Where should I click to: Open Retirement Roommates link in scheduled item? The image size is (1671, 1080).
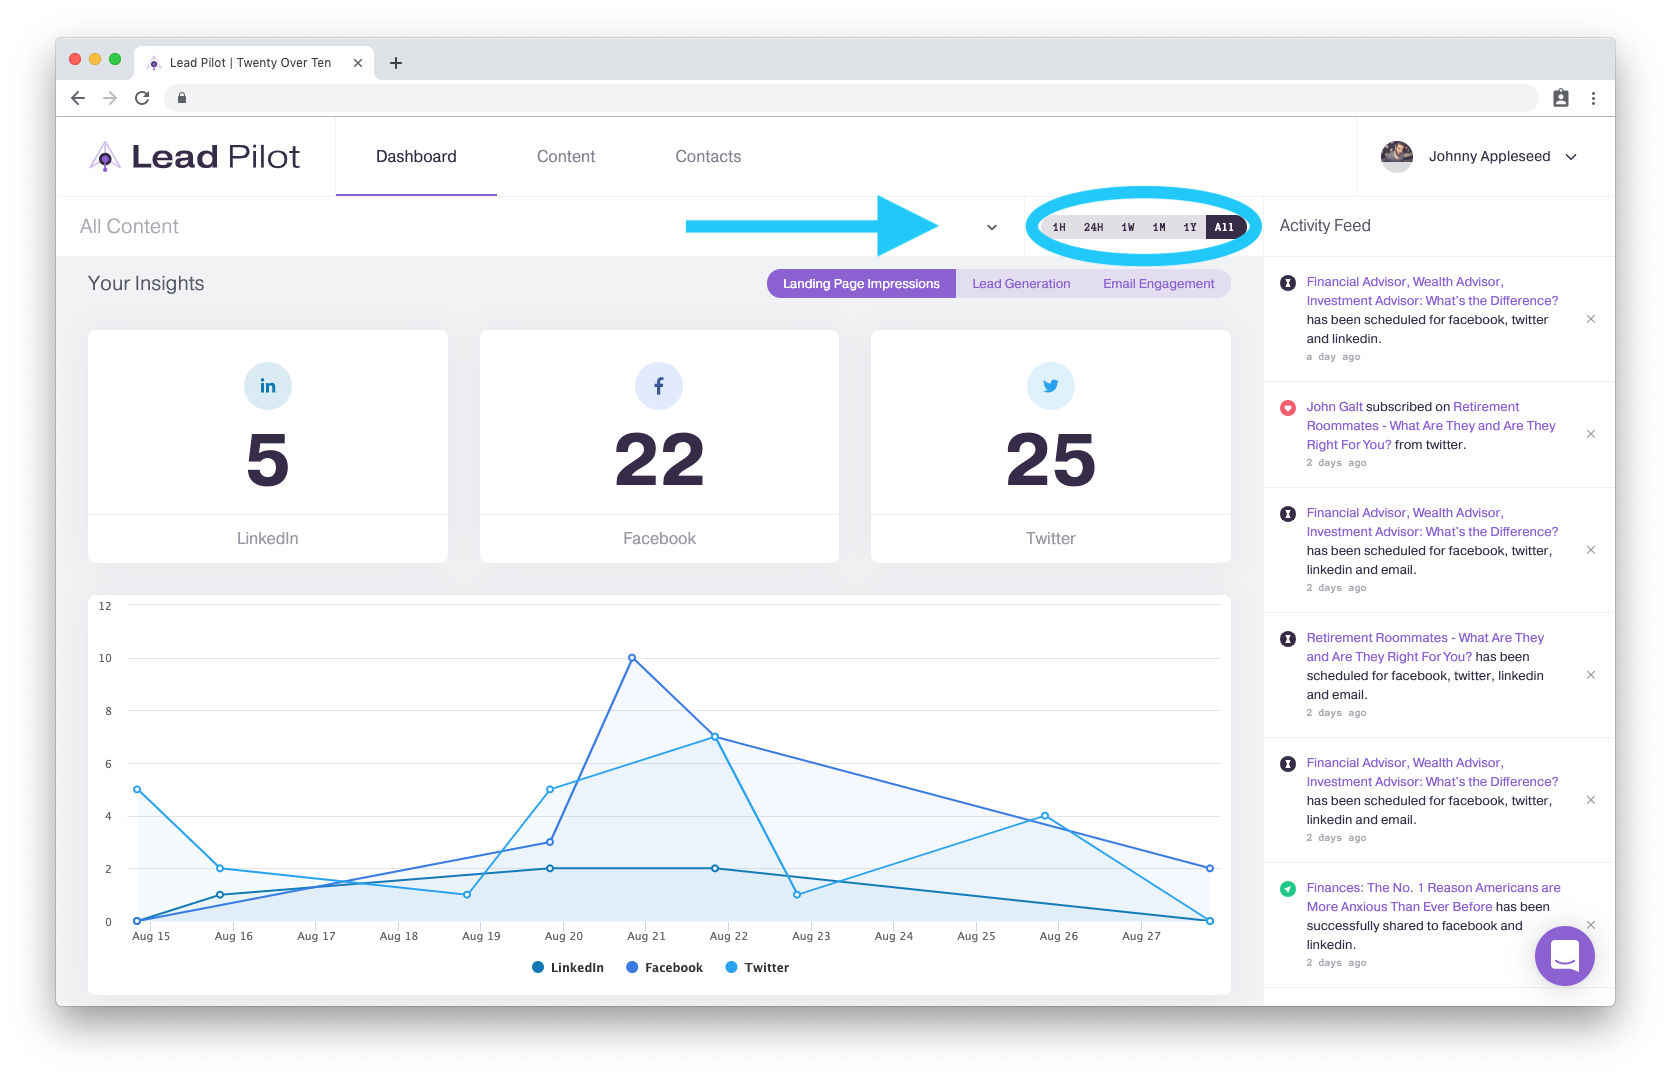click(x=1425, y=647)
